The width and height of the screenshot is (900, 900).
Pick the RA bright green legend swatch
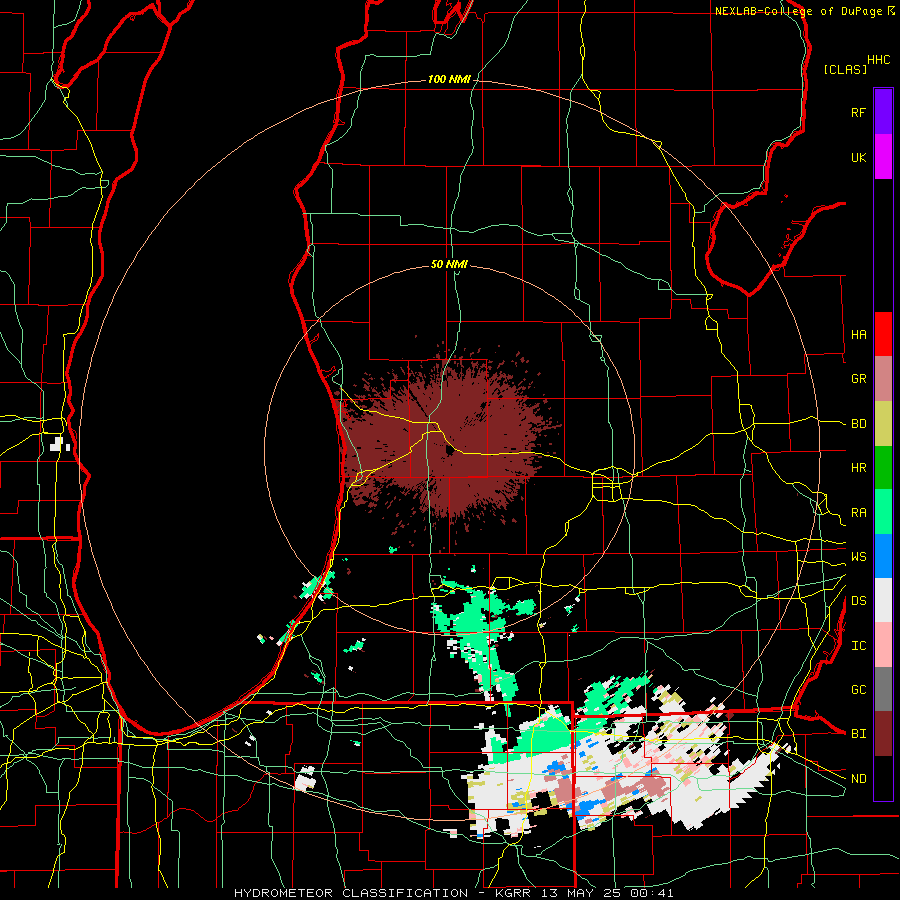pos(883,512)
